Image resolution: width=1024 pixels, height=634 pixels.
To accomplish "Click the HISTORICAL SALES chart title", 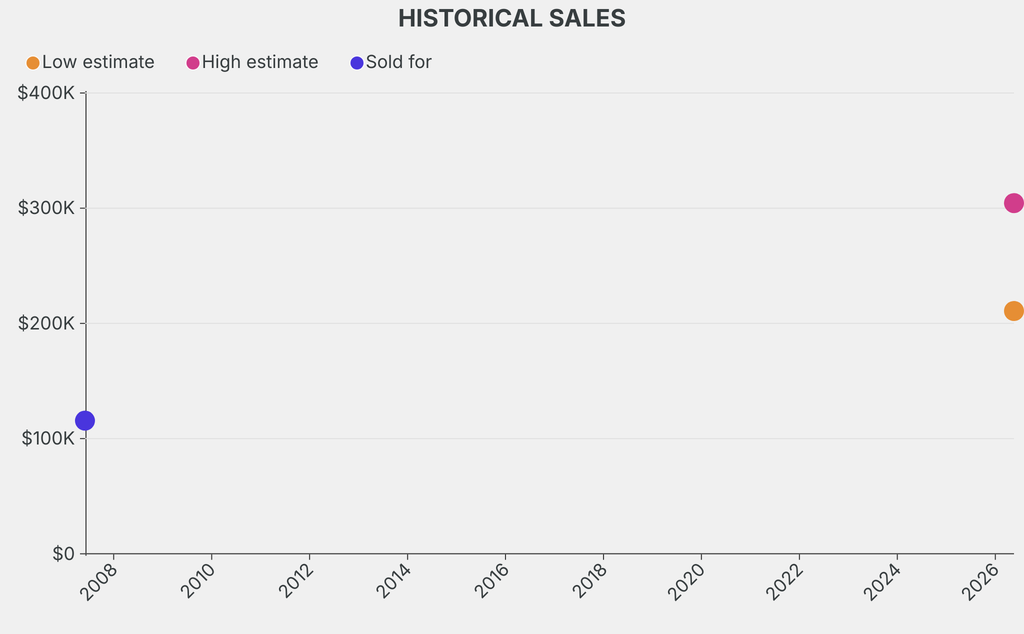I will pyautogui.click(x=512, y=18).
